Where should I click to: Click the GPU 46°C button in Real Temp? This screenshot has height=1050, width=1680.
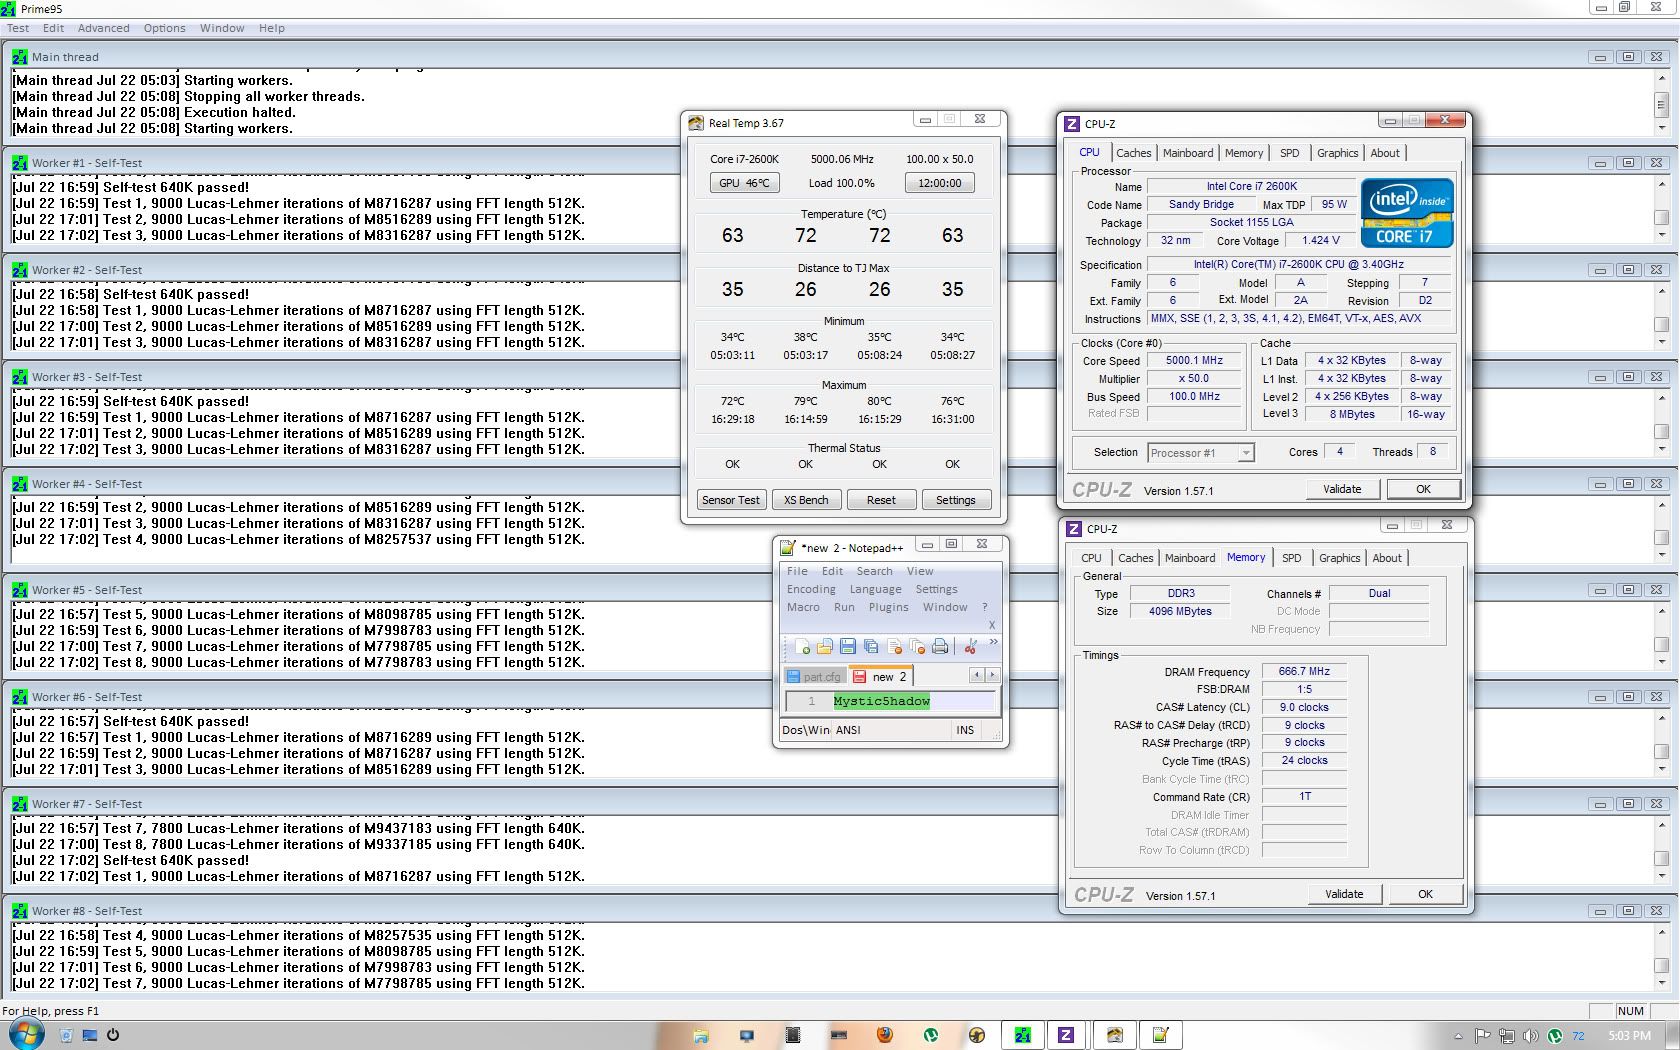pyautogui.click(x=745, y=183)
